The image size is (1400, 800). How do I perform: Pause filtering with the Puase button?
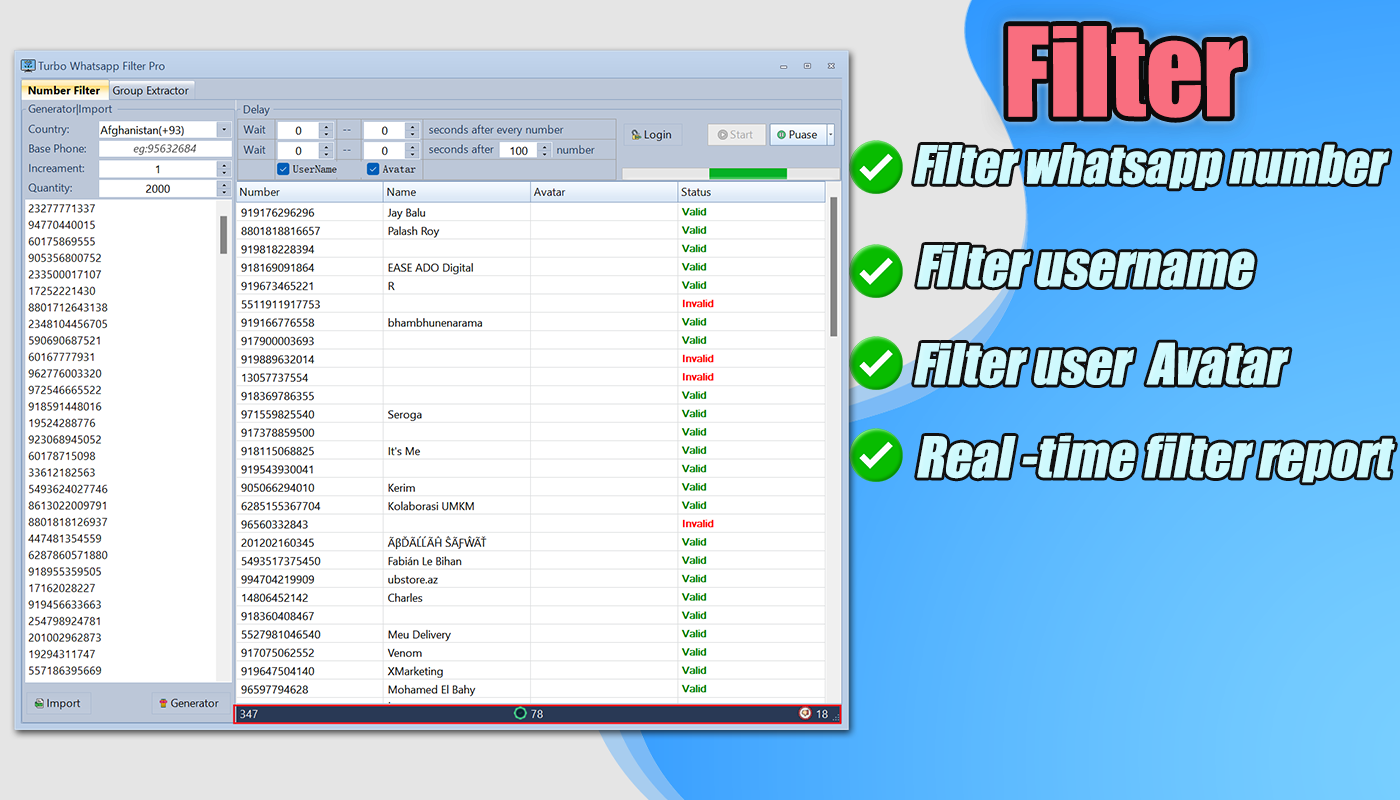pyautogui.click(x=797, y=135)
